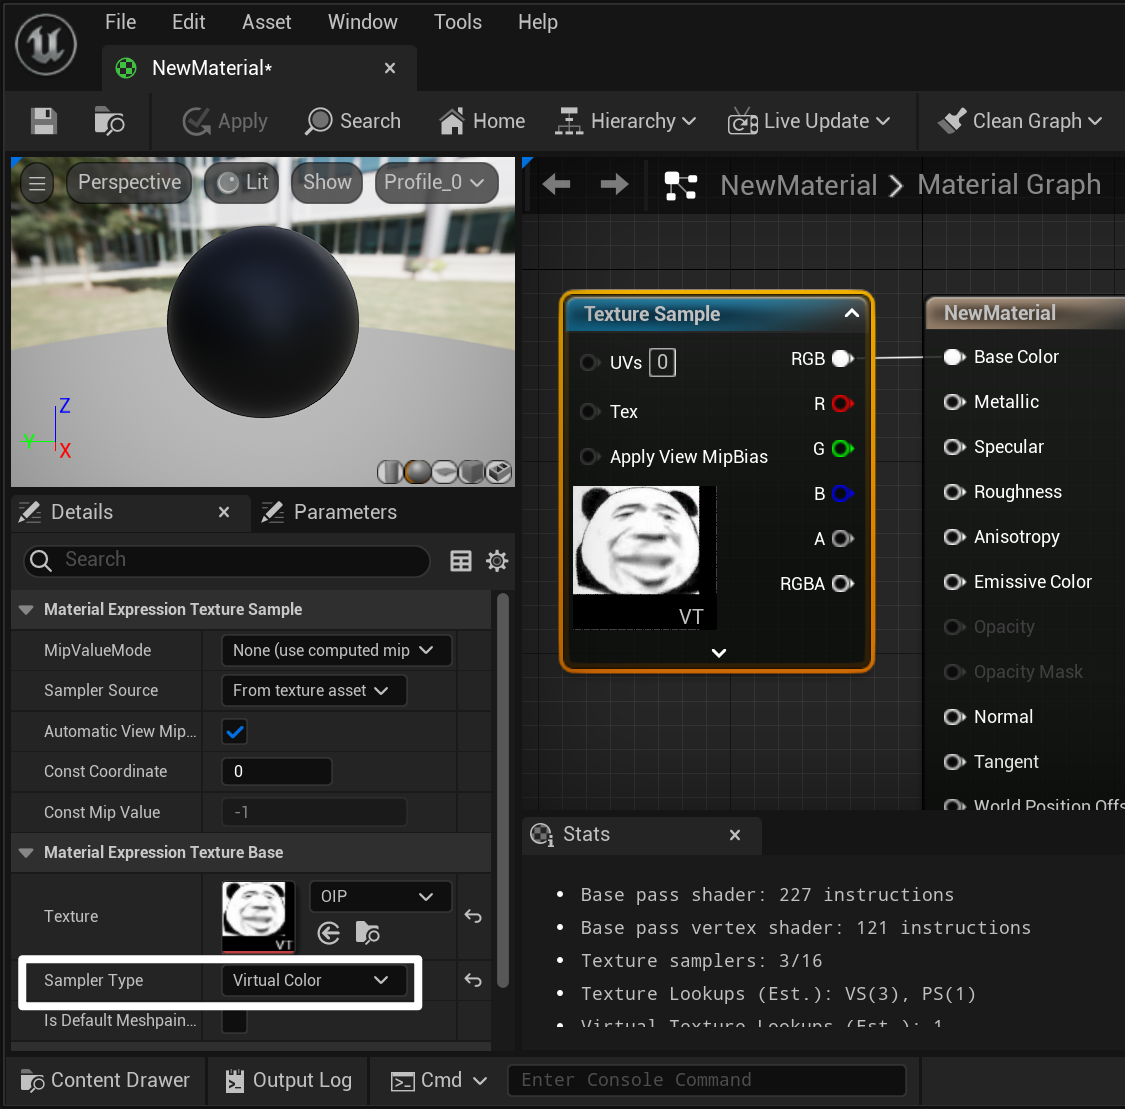Click the Browse to asset icon in toolbar
Image resolution: width=1125 pixels, height=1109 pixels.
click(x=109, y=121)
